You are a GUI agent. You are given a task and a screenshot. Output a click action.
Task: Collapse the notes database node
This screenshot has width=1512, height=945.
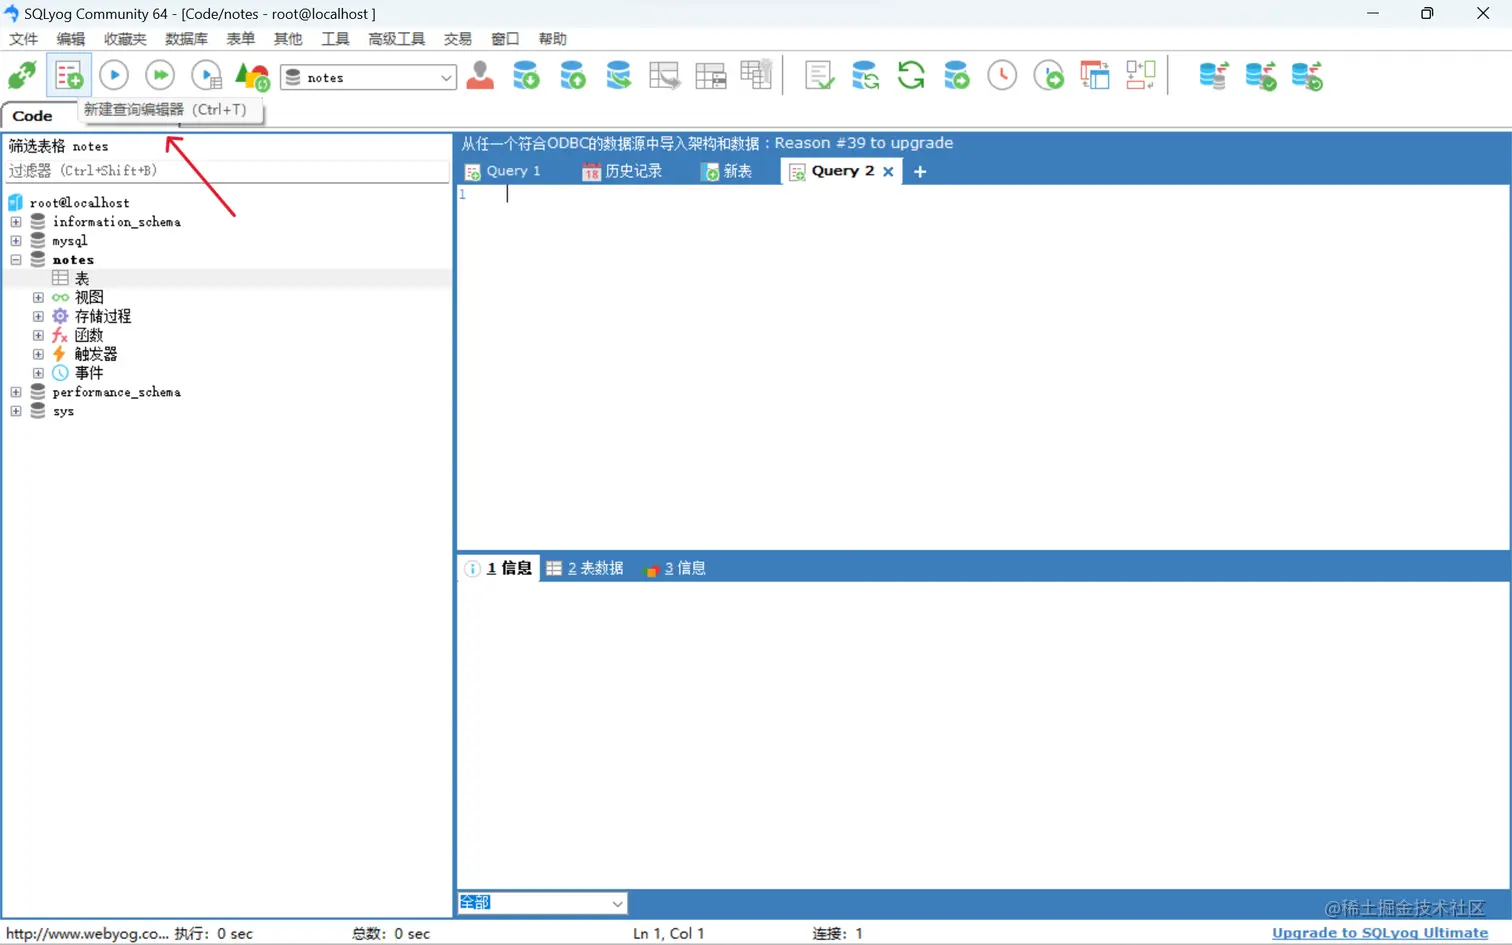(16, 260)
